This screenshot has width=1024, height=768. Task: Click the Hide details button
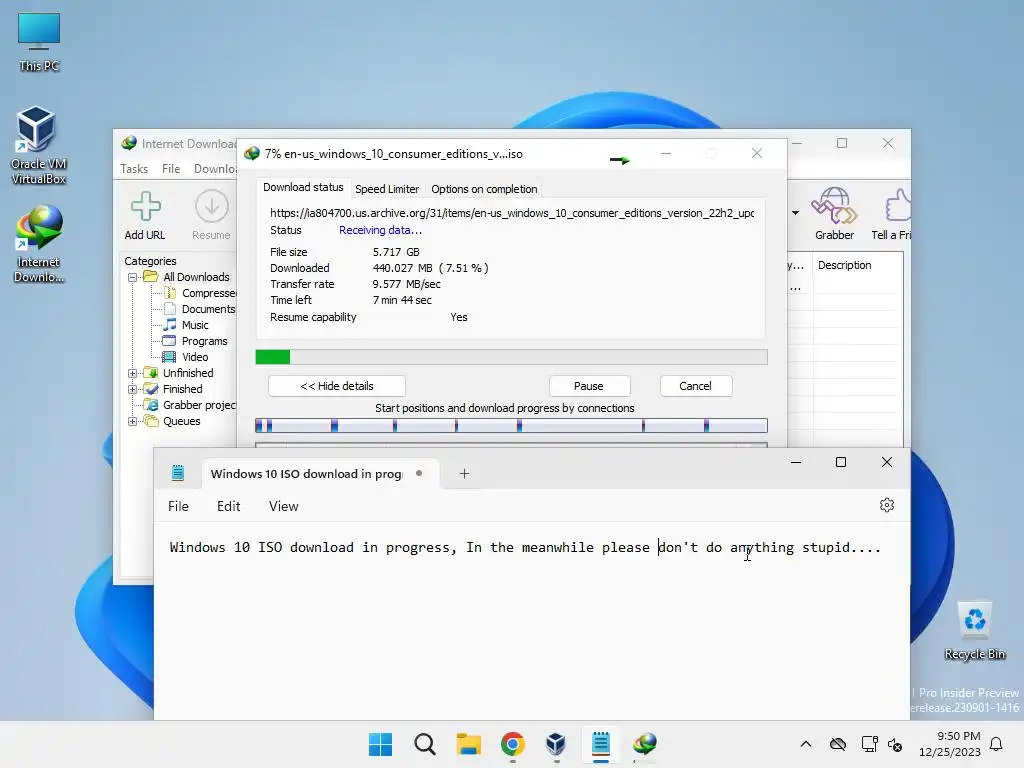click(337, 386)
